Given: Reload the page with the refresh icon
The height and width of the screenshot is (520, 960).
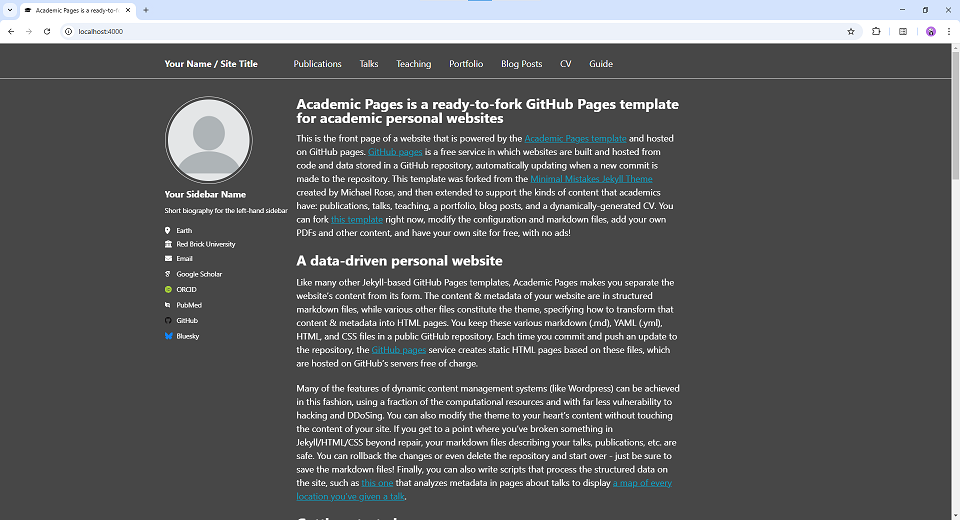Looking at the screenshot, I should point(47,31).
